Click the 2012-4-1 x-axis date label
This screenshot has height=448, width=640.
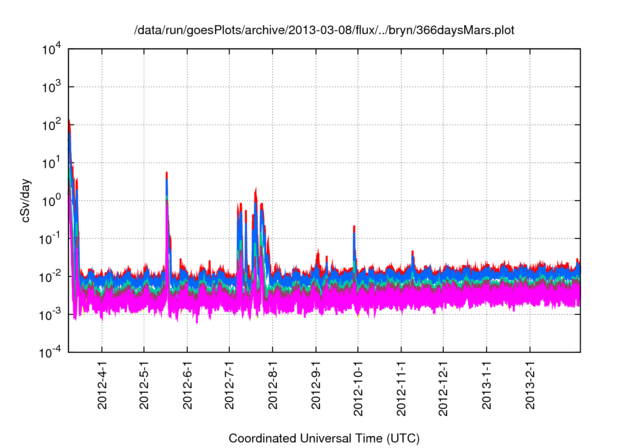pos(102,386)
